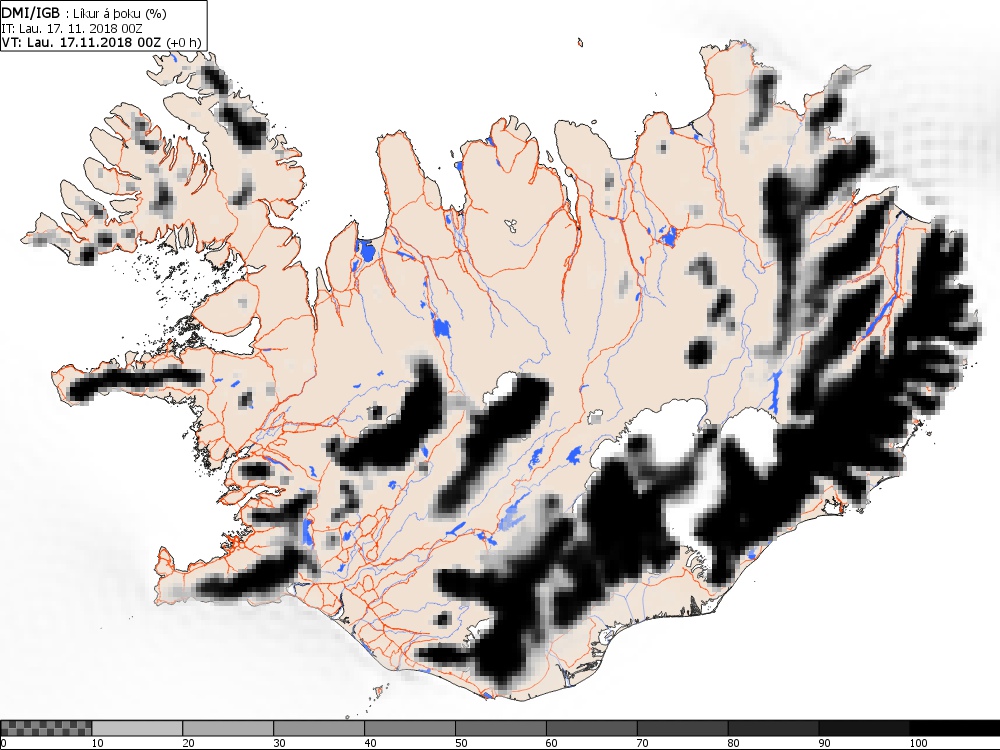The height and width of the screenshot is (750, 1000).
Task: Click the legend label '0'
Action: pyautogui.click(x=3, y=743)
